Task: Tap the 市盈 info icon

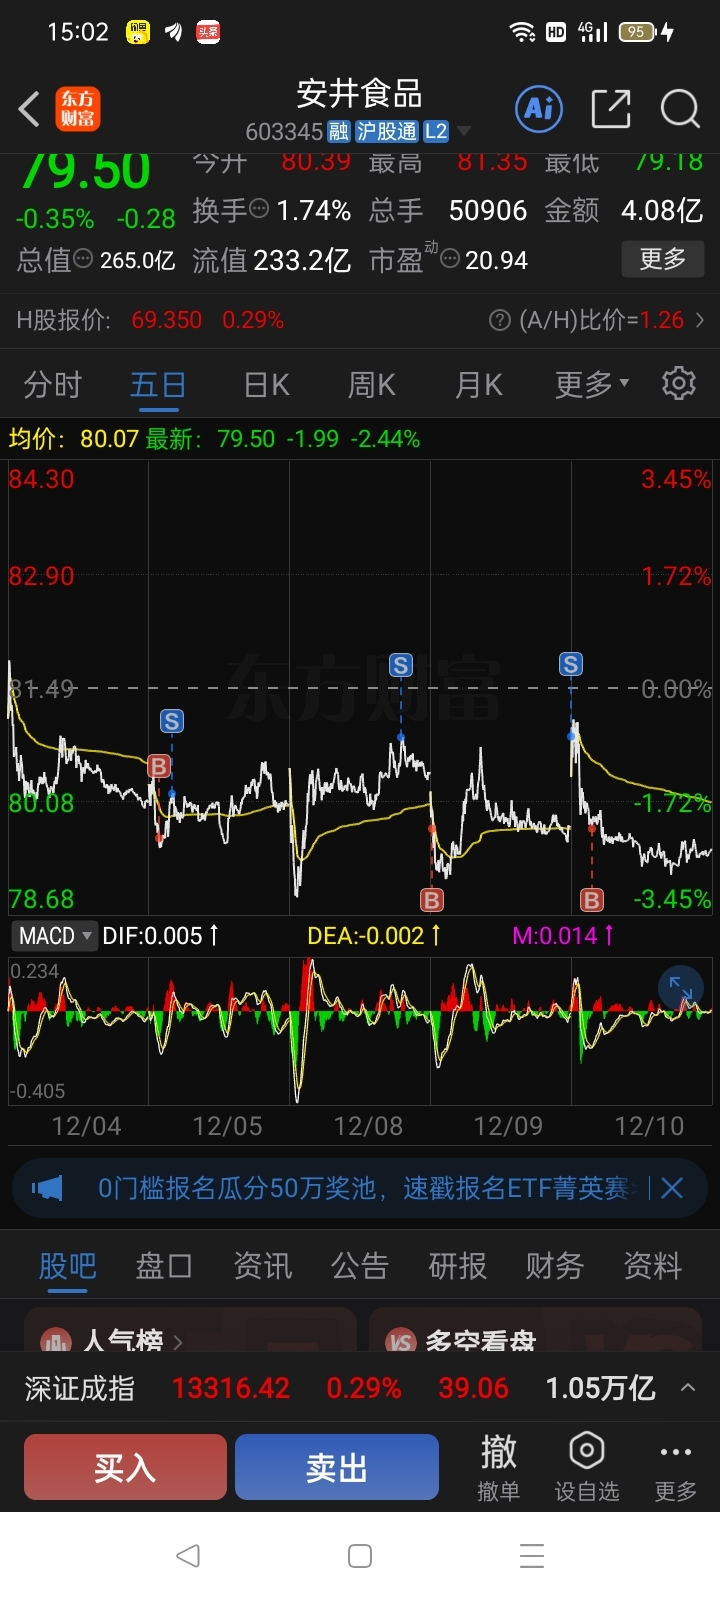Action: (x=450, y=259)
